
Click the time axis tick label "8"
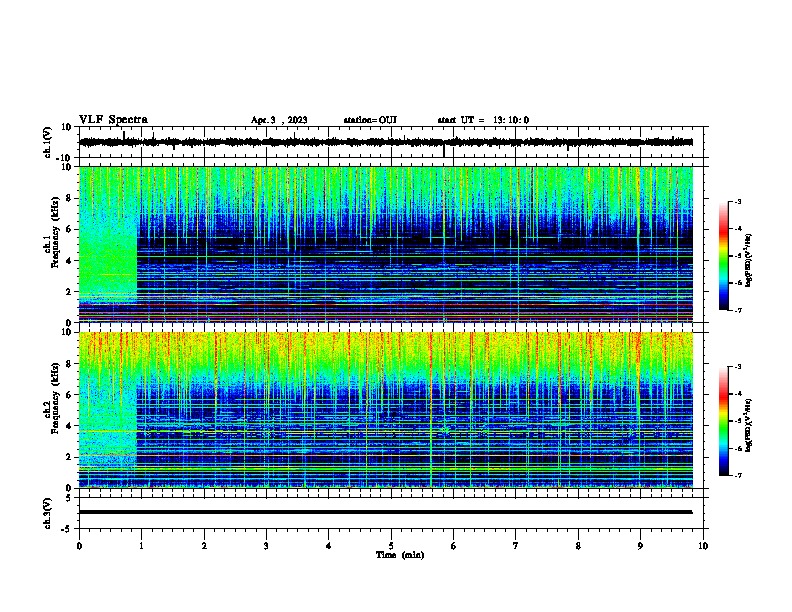tap(578, 546)
